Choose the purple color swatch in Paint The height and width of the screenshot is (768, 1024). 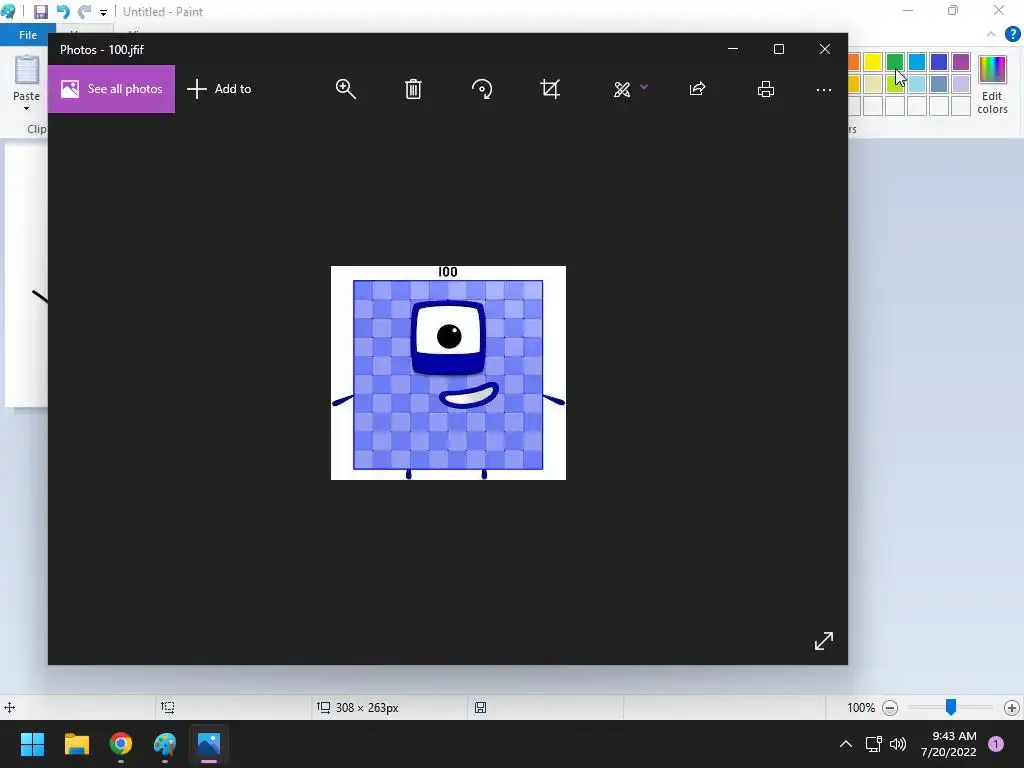[x=961, y=62]
